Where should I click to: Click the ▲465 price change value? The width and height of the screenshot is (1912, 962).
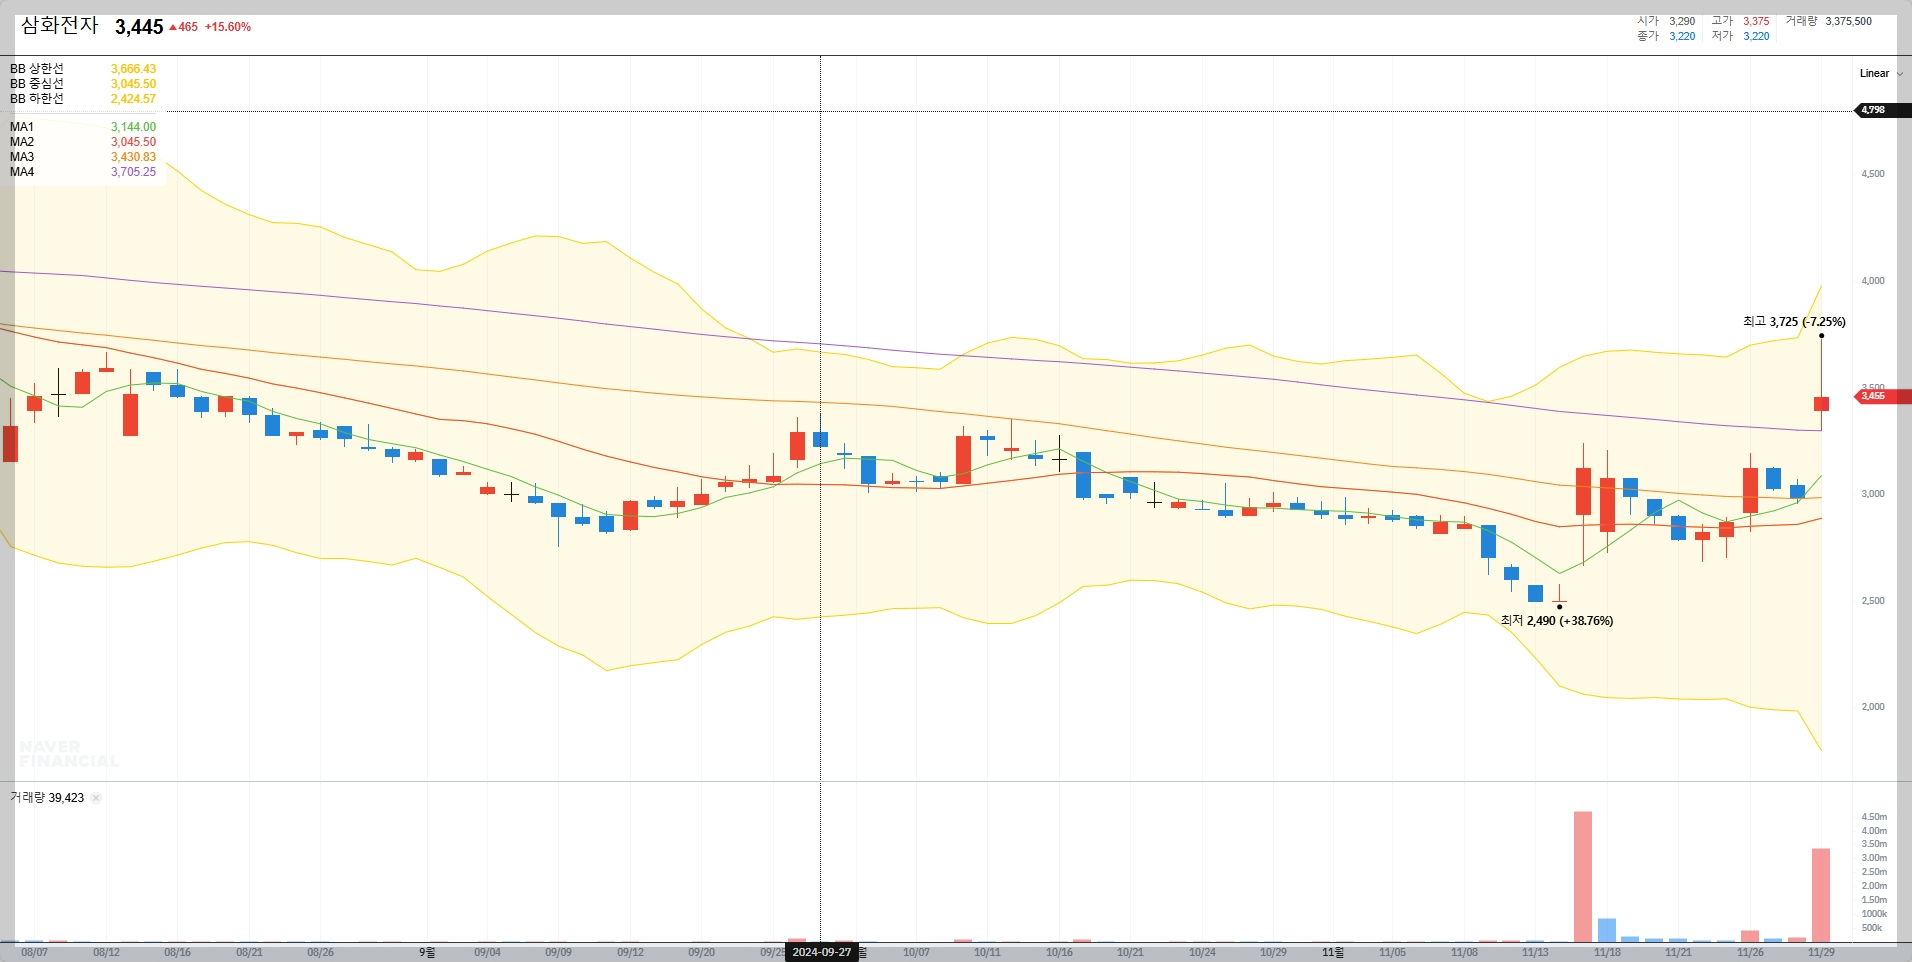(x=184, y=27)
